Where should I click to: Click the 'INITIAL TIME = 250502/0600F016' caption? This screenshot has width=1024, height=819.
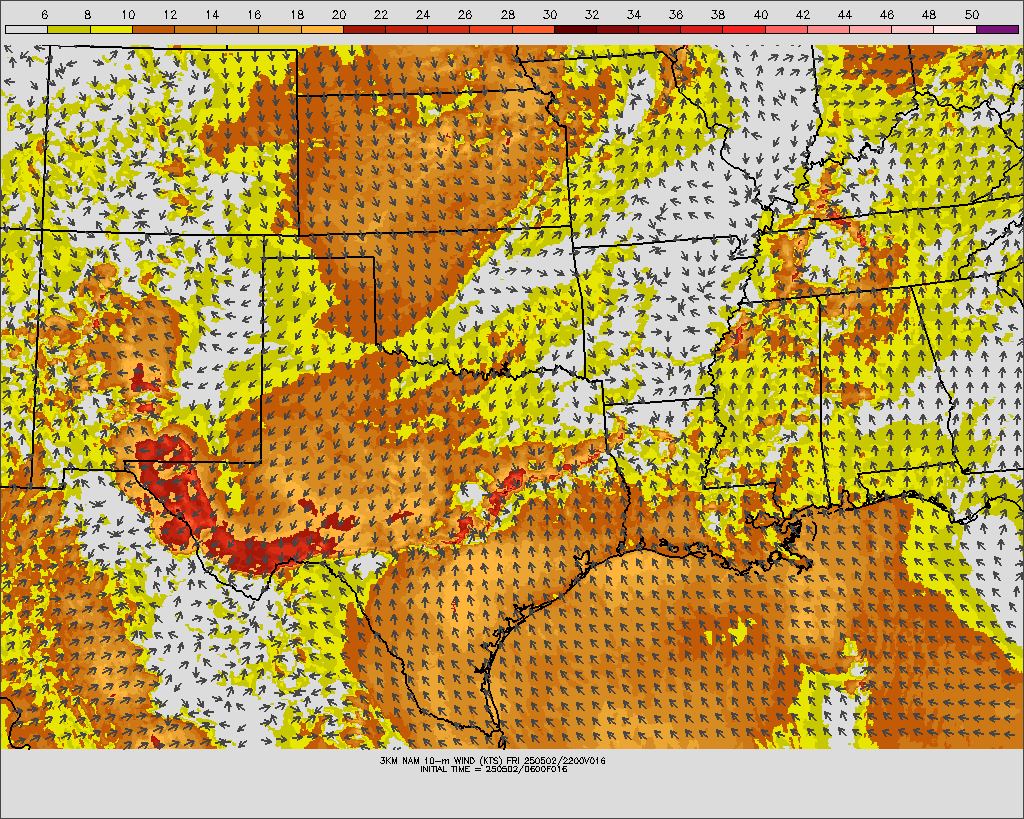click(494, 769)
